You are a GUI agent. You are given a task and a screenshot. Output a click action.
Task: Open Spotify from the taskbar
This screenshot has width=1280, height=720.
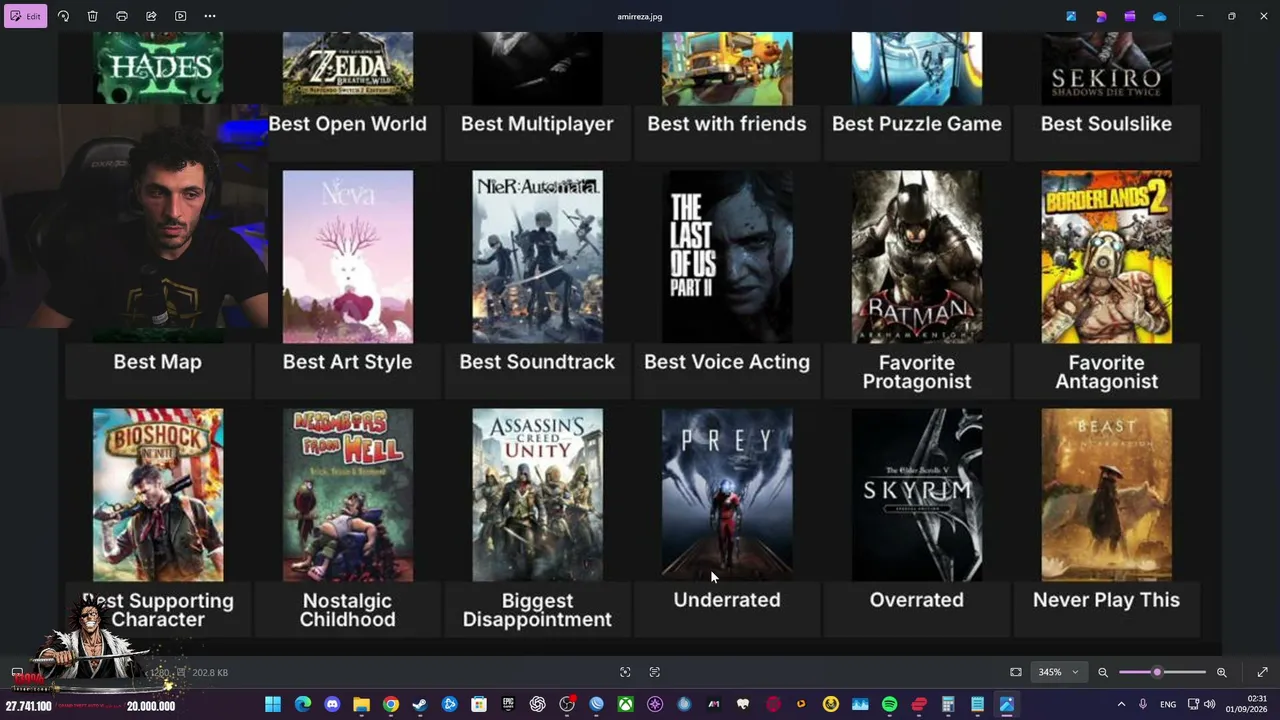pos(889,704)
